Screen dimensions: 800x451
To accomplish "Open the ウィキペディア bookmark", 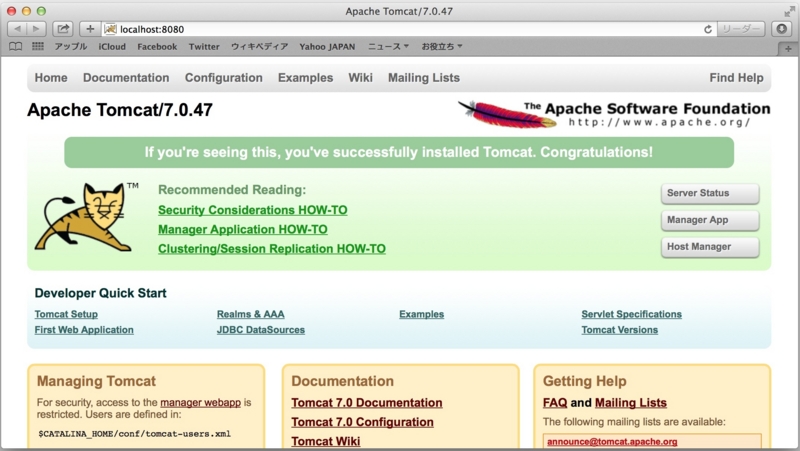I will tap(260, 46).
